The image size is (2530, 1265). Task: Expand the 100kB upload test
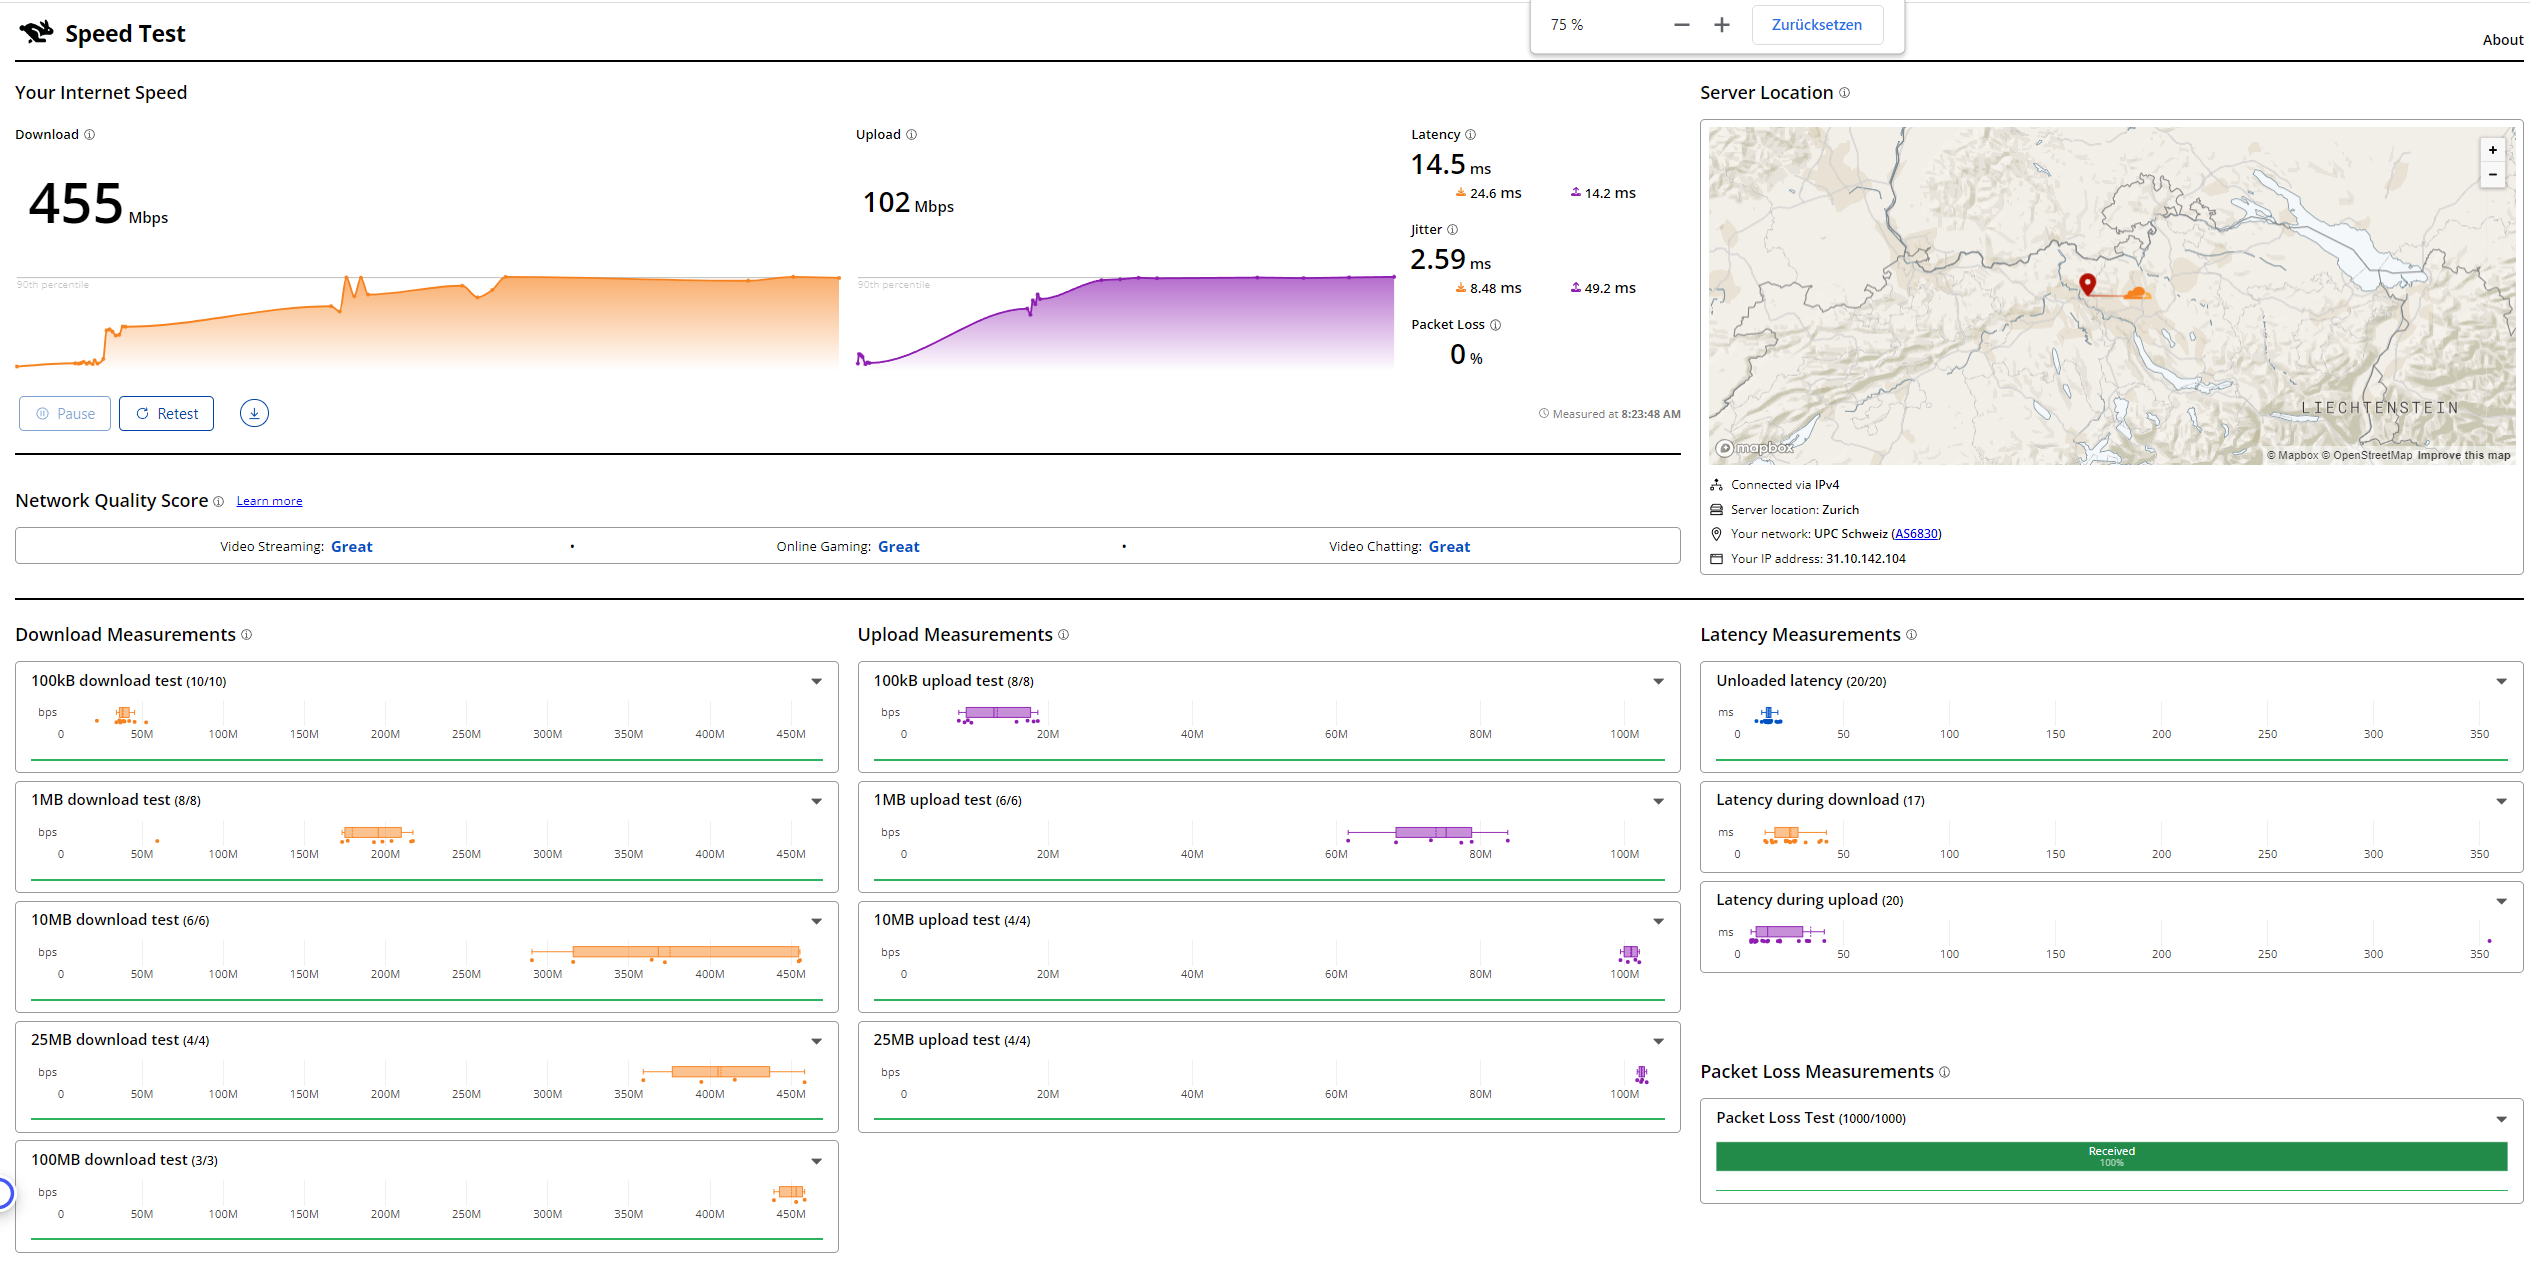[x=1658, y=681]
